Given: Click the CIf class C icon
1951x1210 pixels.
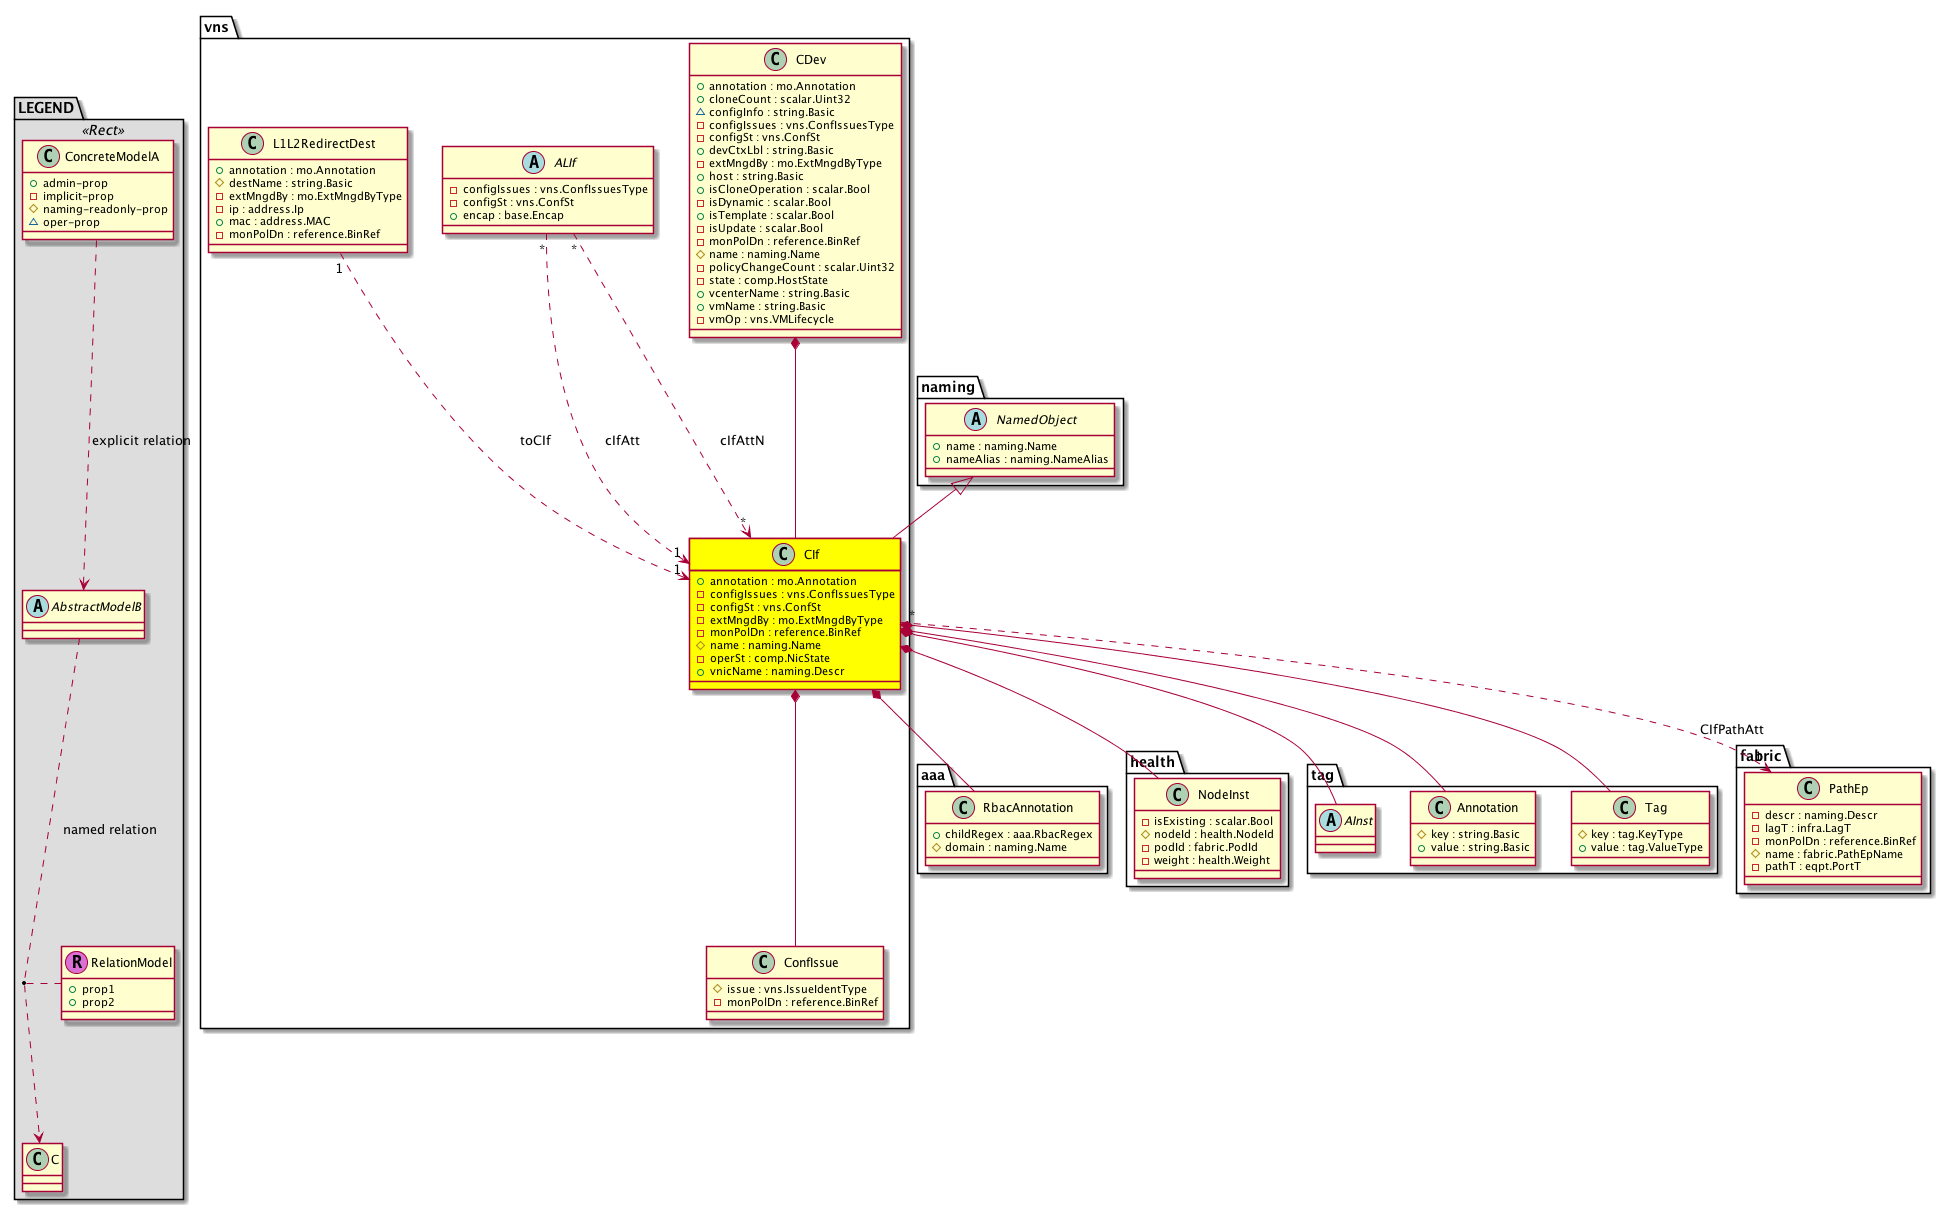Looking at the screenshot, I should (x=783, y=554).
